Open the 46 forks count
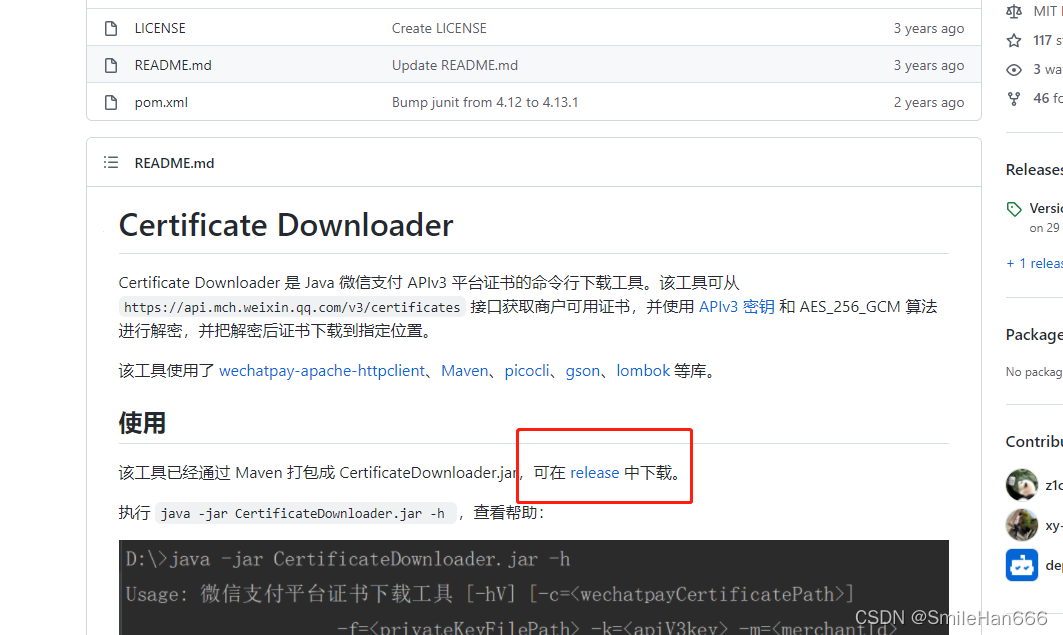 (1047, 98)
